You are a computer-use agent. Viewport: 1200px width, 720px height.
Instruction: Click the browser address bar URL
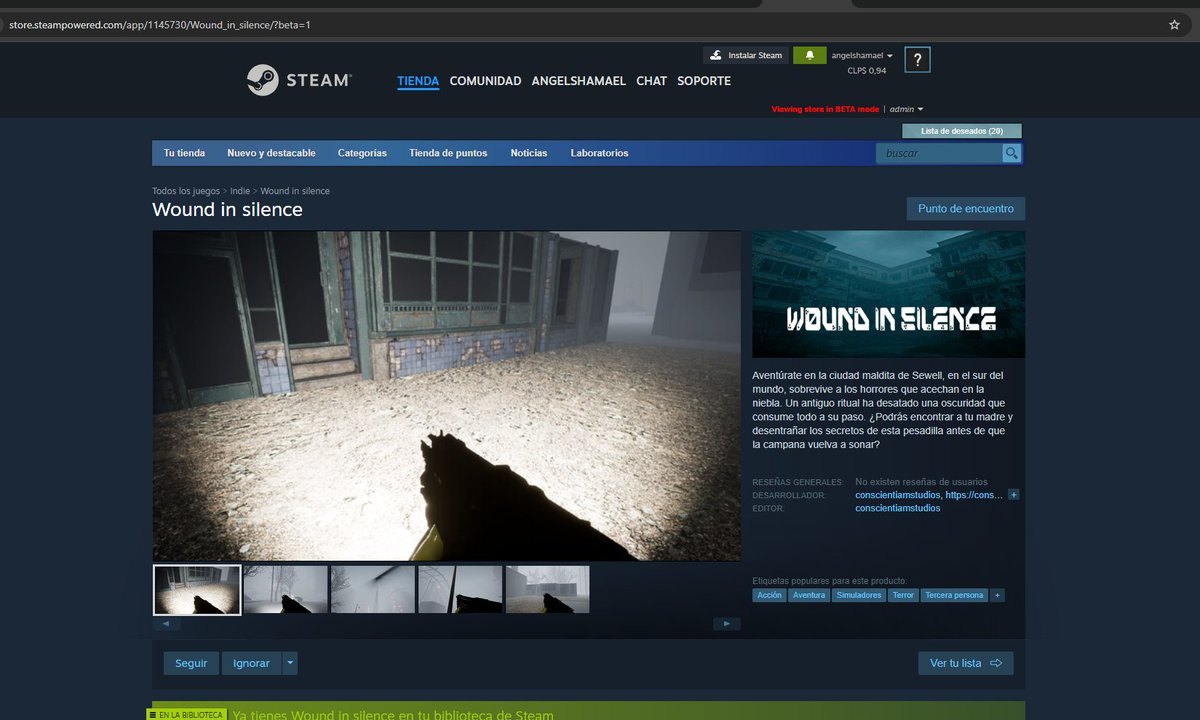click(x=160, y=24)
